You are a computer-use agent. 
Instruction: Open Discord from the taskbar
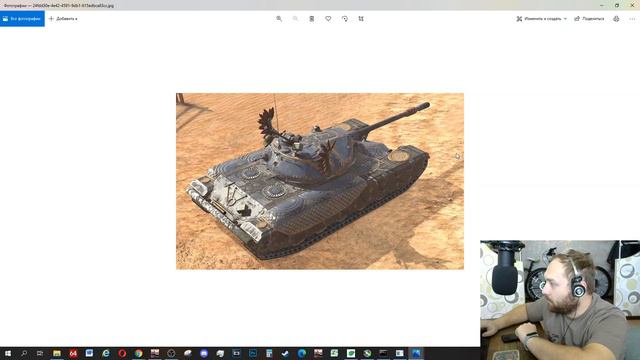(x=204, y=353)
